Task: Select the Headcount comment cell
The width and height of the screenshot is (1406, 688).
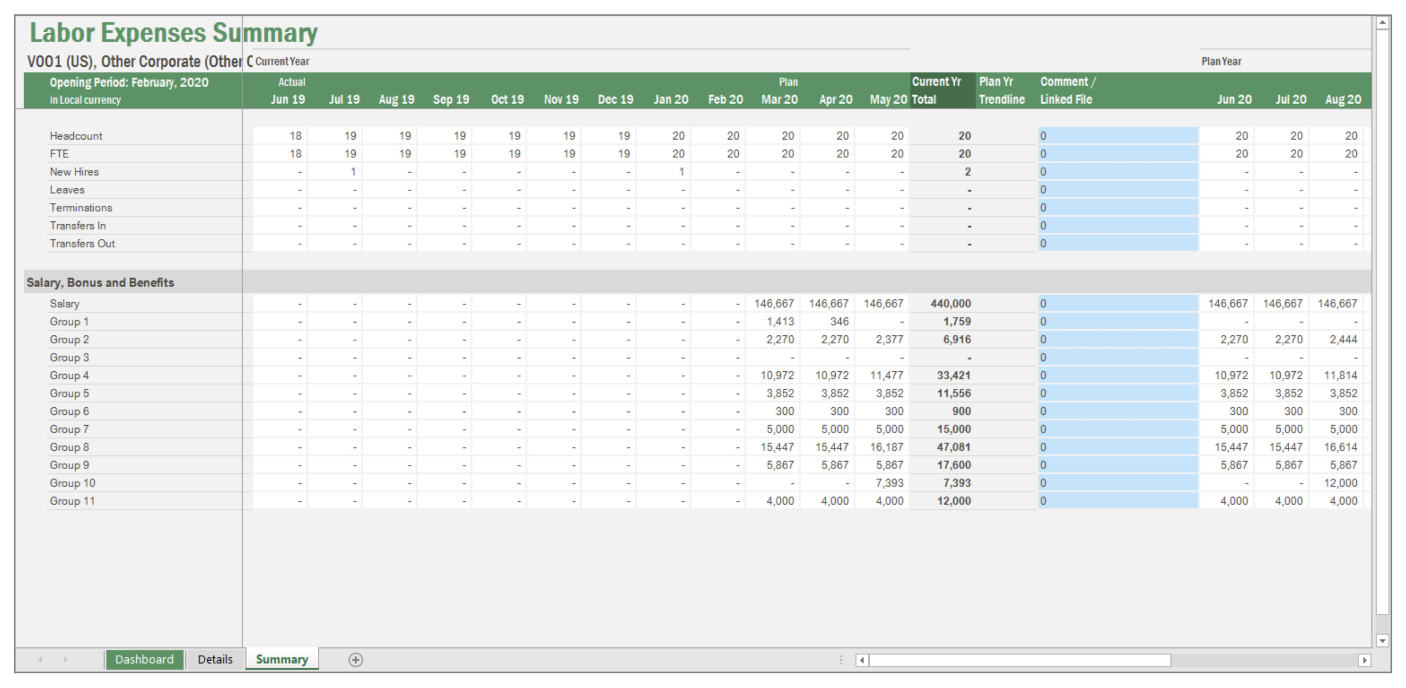Action: (x=1117, y=136)
